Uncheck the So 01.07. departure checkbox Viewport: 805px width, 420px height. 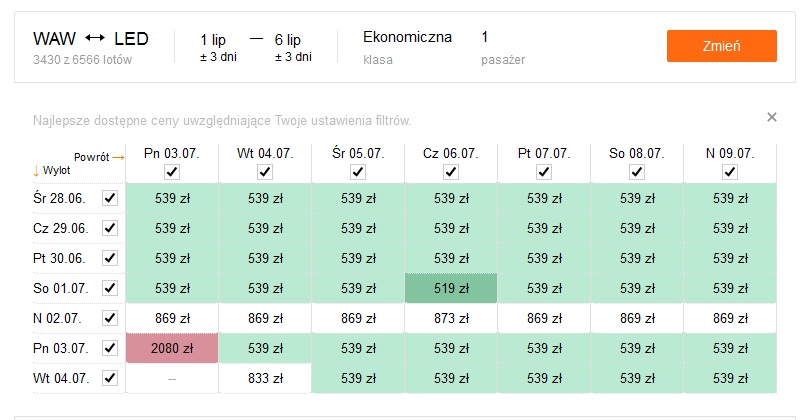click(x=110, y=288)
